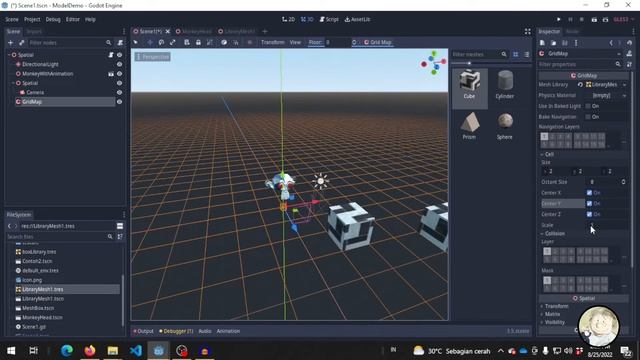Open MonkeyWithAnimation scene in editor icon
This screenshot has height=360, width=640.
[111, 74]
